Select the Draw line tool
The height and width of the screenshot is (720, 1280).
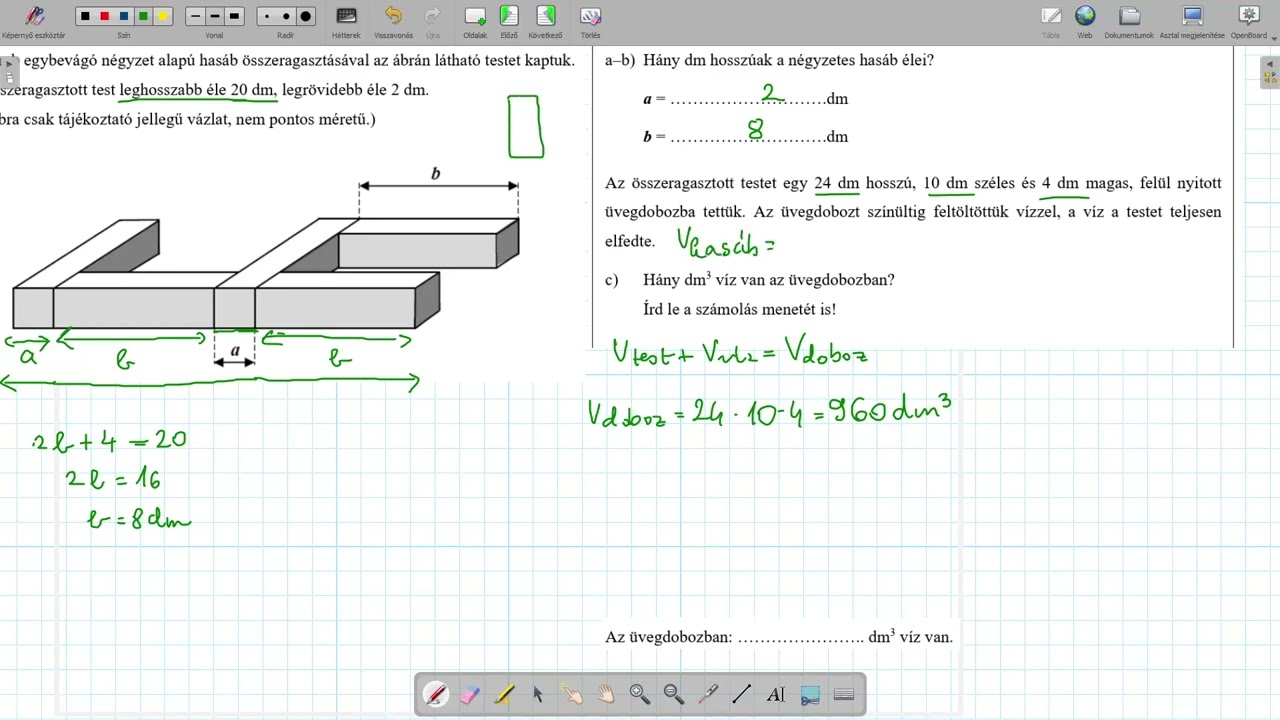point(742,694)
